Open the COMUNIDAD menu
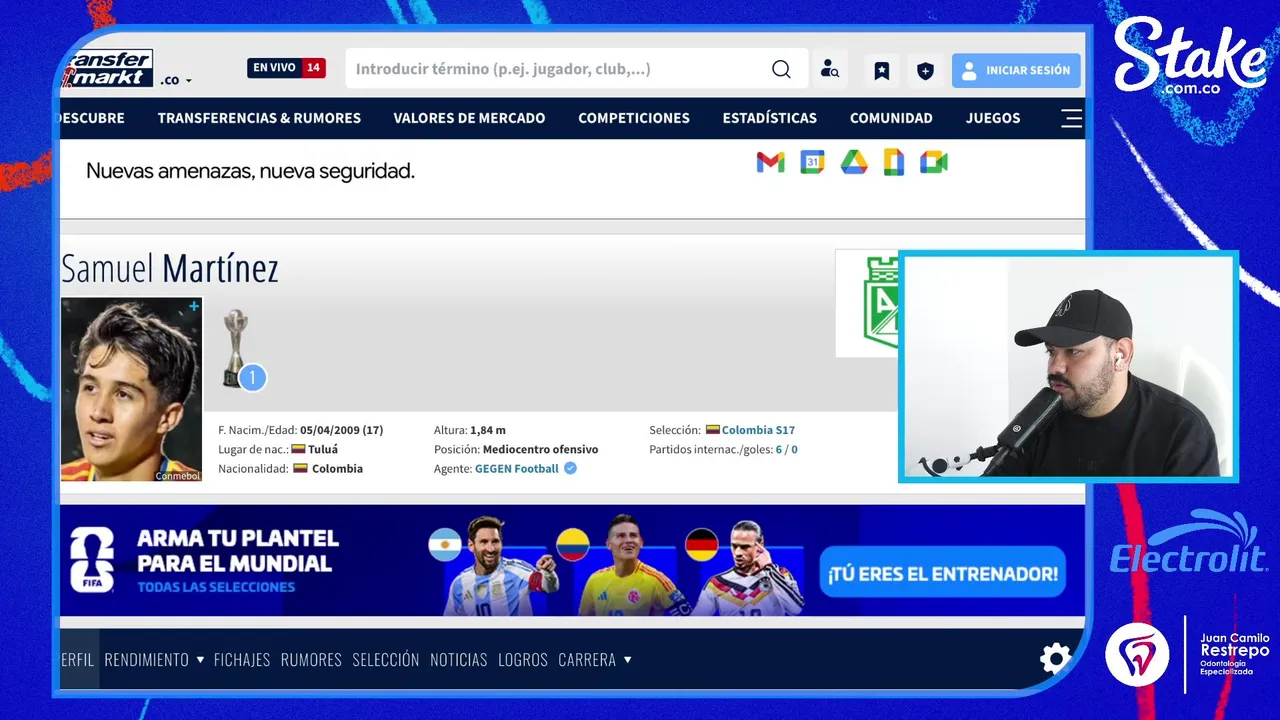 [x=891, y=118]
